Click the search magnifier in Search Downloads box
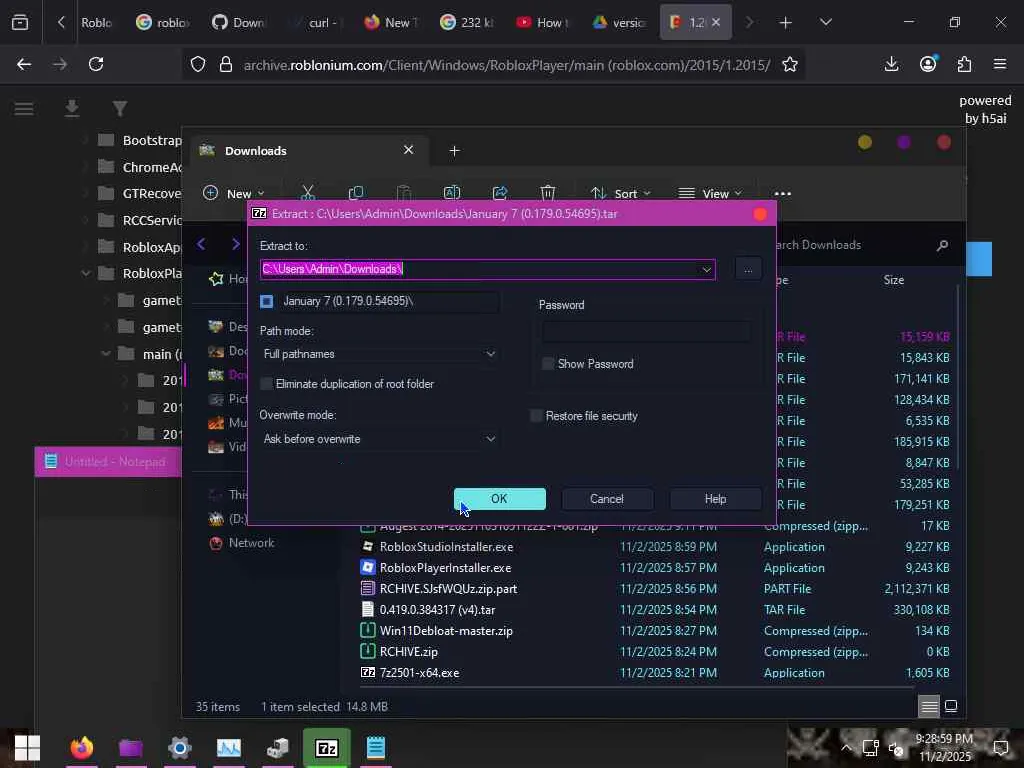The image size is (1024, 768). click(942, 245)
